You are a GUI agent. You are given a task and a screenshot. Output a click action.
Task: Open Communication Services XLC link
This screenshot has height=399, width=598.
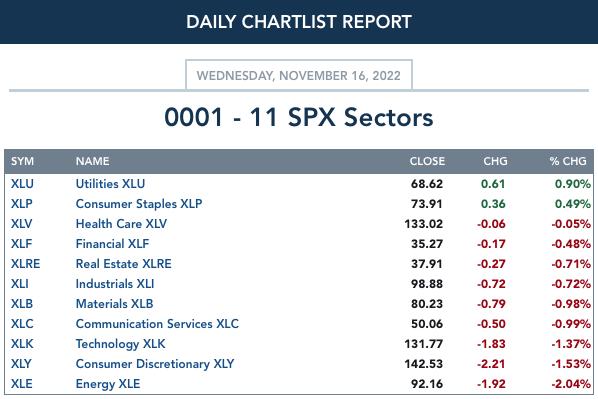tap(157, 324)
